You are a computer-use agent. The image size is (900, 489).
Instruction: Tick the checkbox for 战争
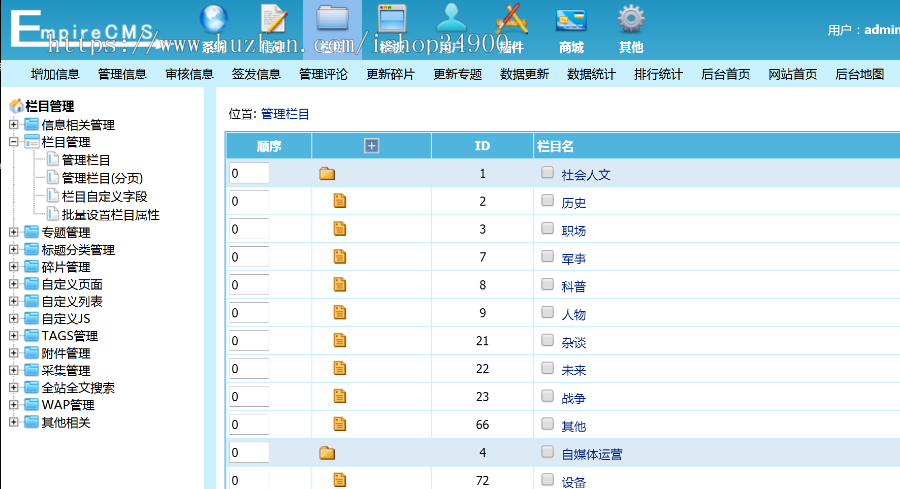click(548, 396)
